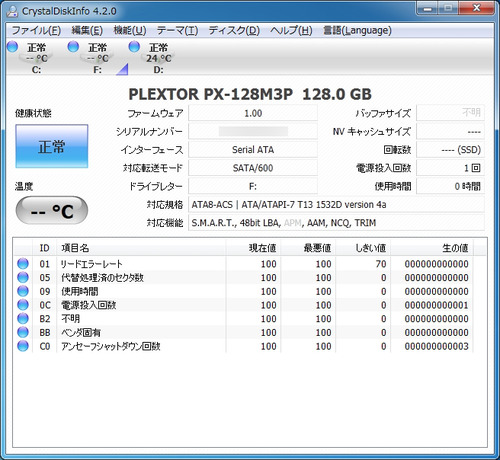Screen dimensions: 500x460
Task: Click raw value 000000000001 of row 0C
Action: tap(436, 305)
